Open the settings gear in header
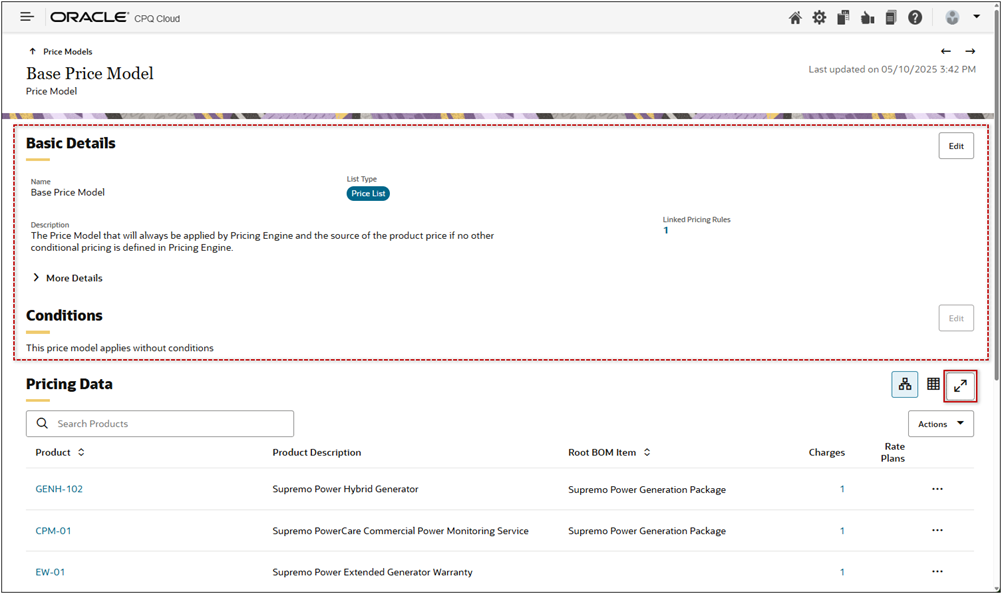1002x594 pixels. click(819, 18)
